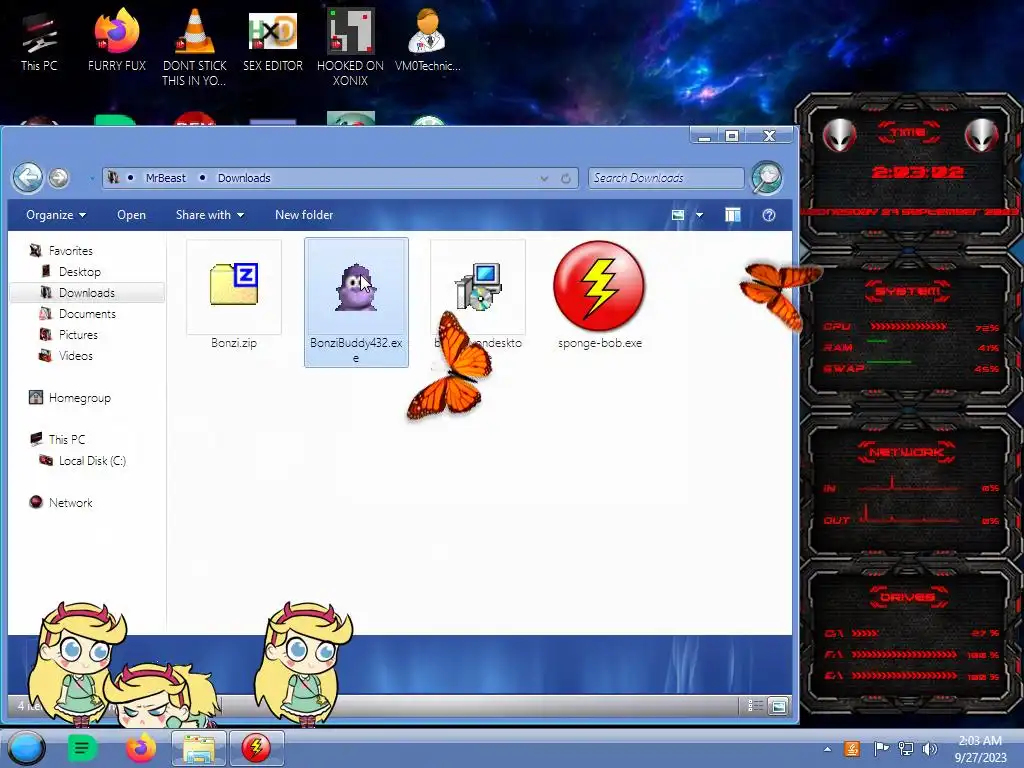Open green notes app on taskbar
The width and height of the screenshot is (1024, 768).
coord(82,748)
